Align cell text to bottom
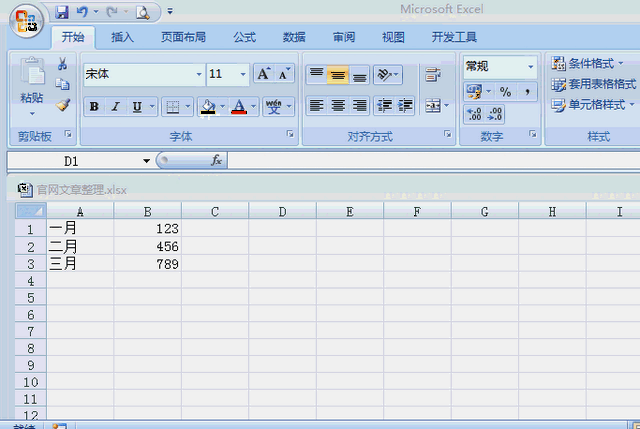The height and width of the screenshot is (429, 640). [359, 74]
